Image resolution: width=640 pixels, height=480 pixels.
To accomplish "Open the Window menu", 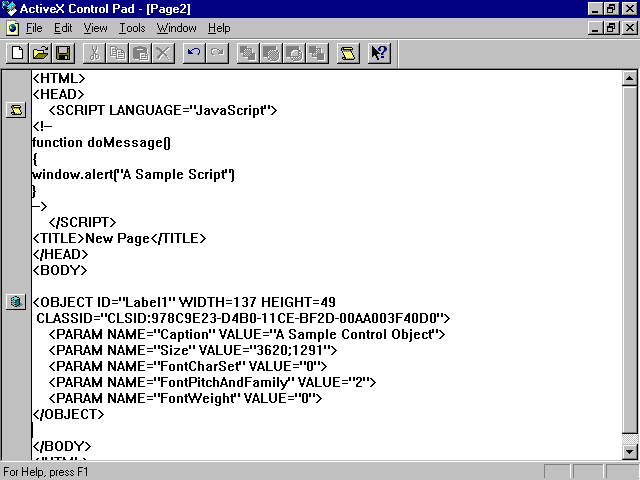I will (x=177, y=28).
